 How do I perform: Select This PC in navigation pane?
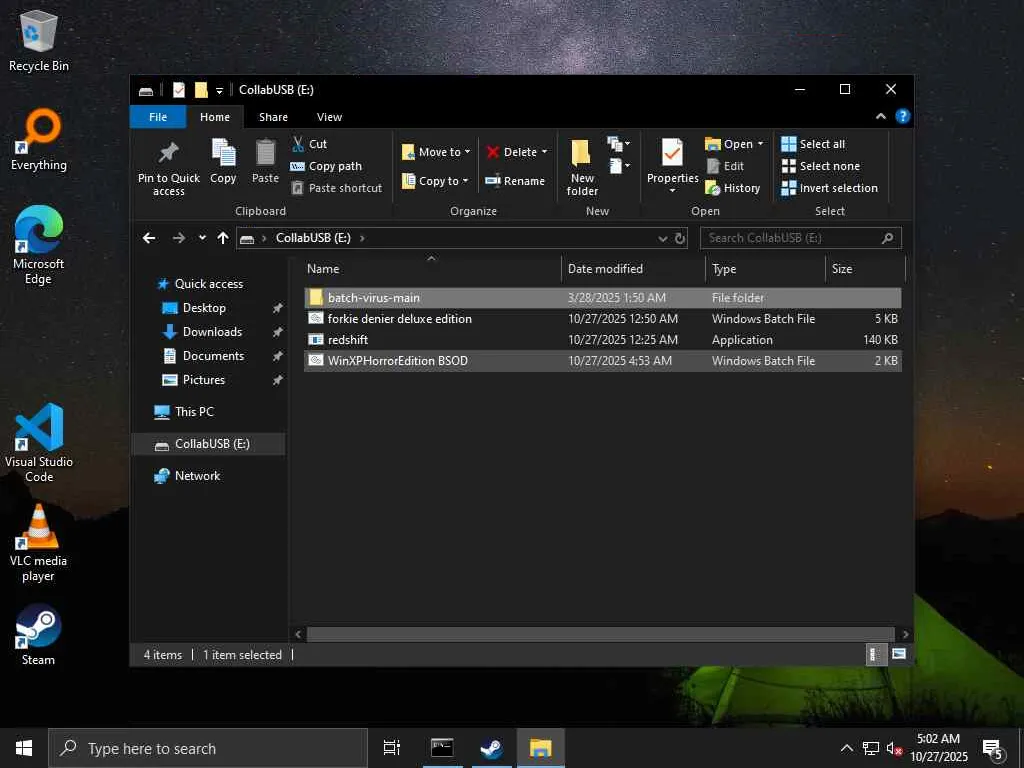(194, 411)
